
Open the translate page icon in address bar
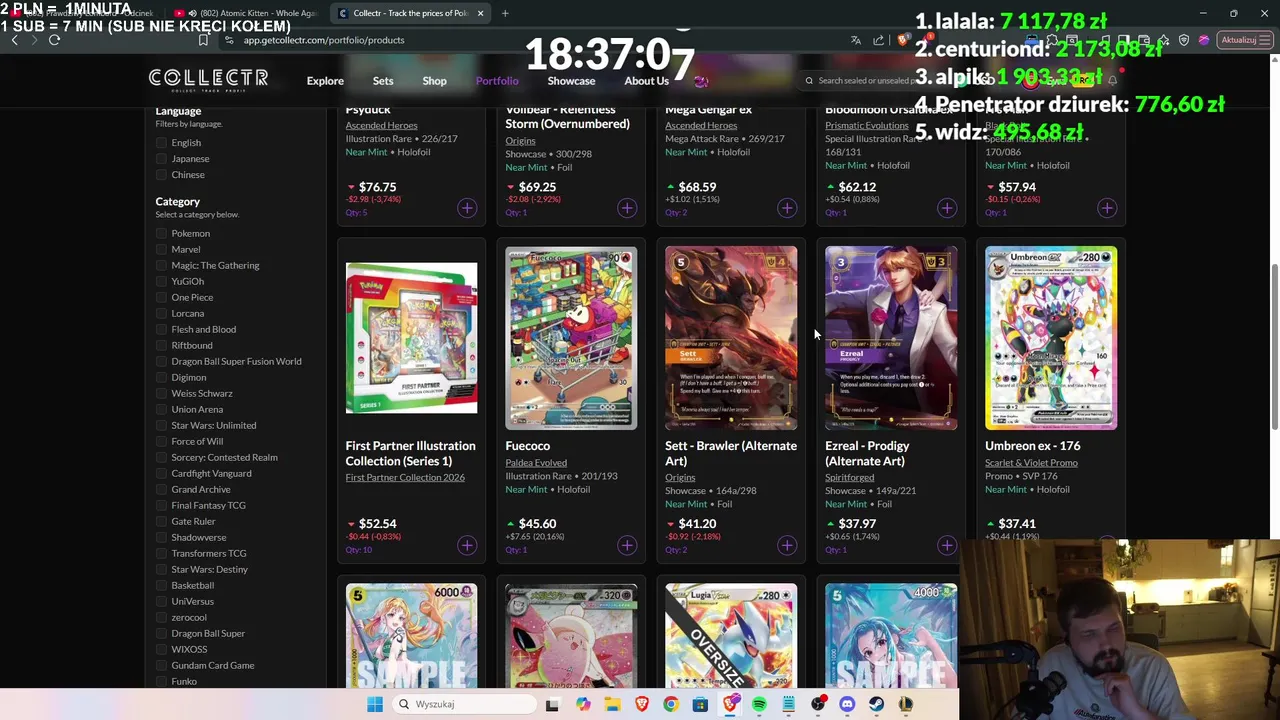point(856,40)
